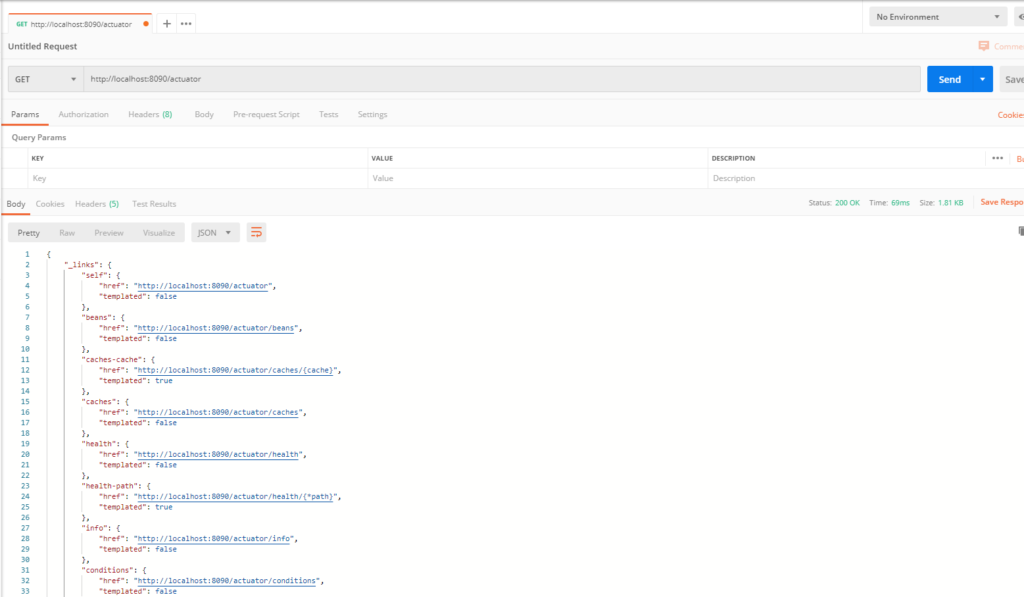1024x597 pixels.
Task: Click the tab options three-dot icon
Action: [186, 23]
